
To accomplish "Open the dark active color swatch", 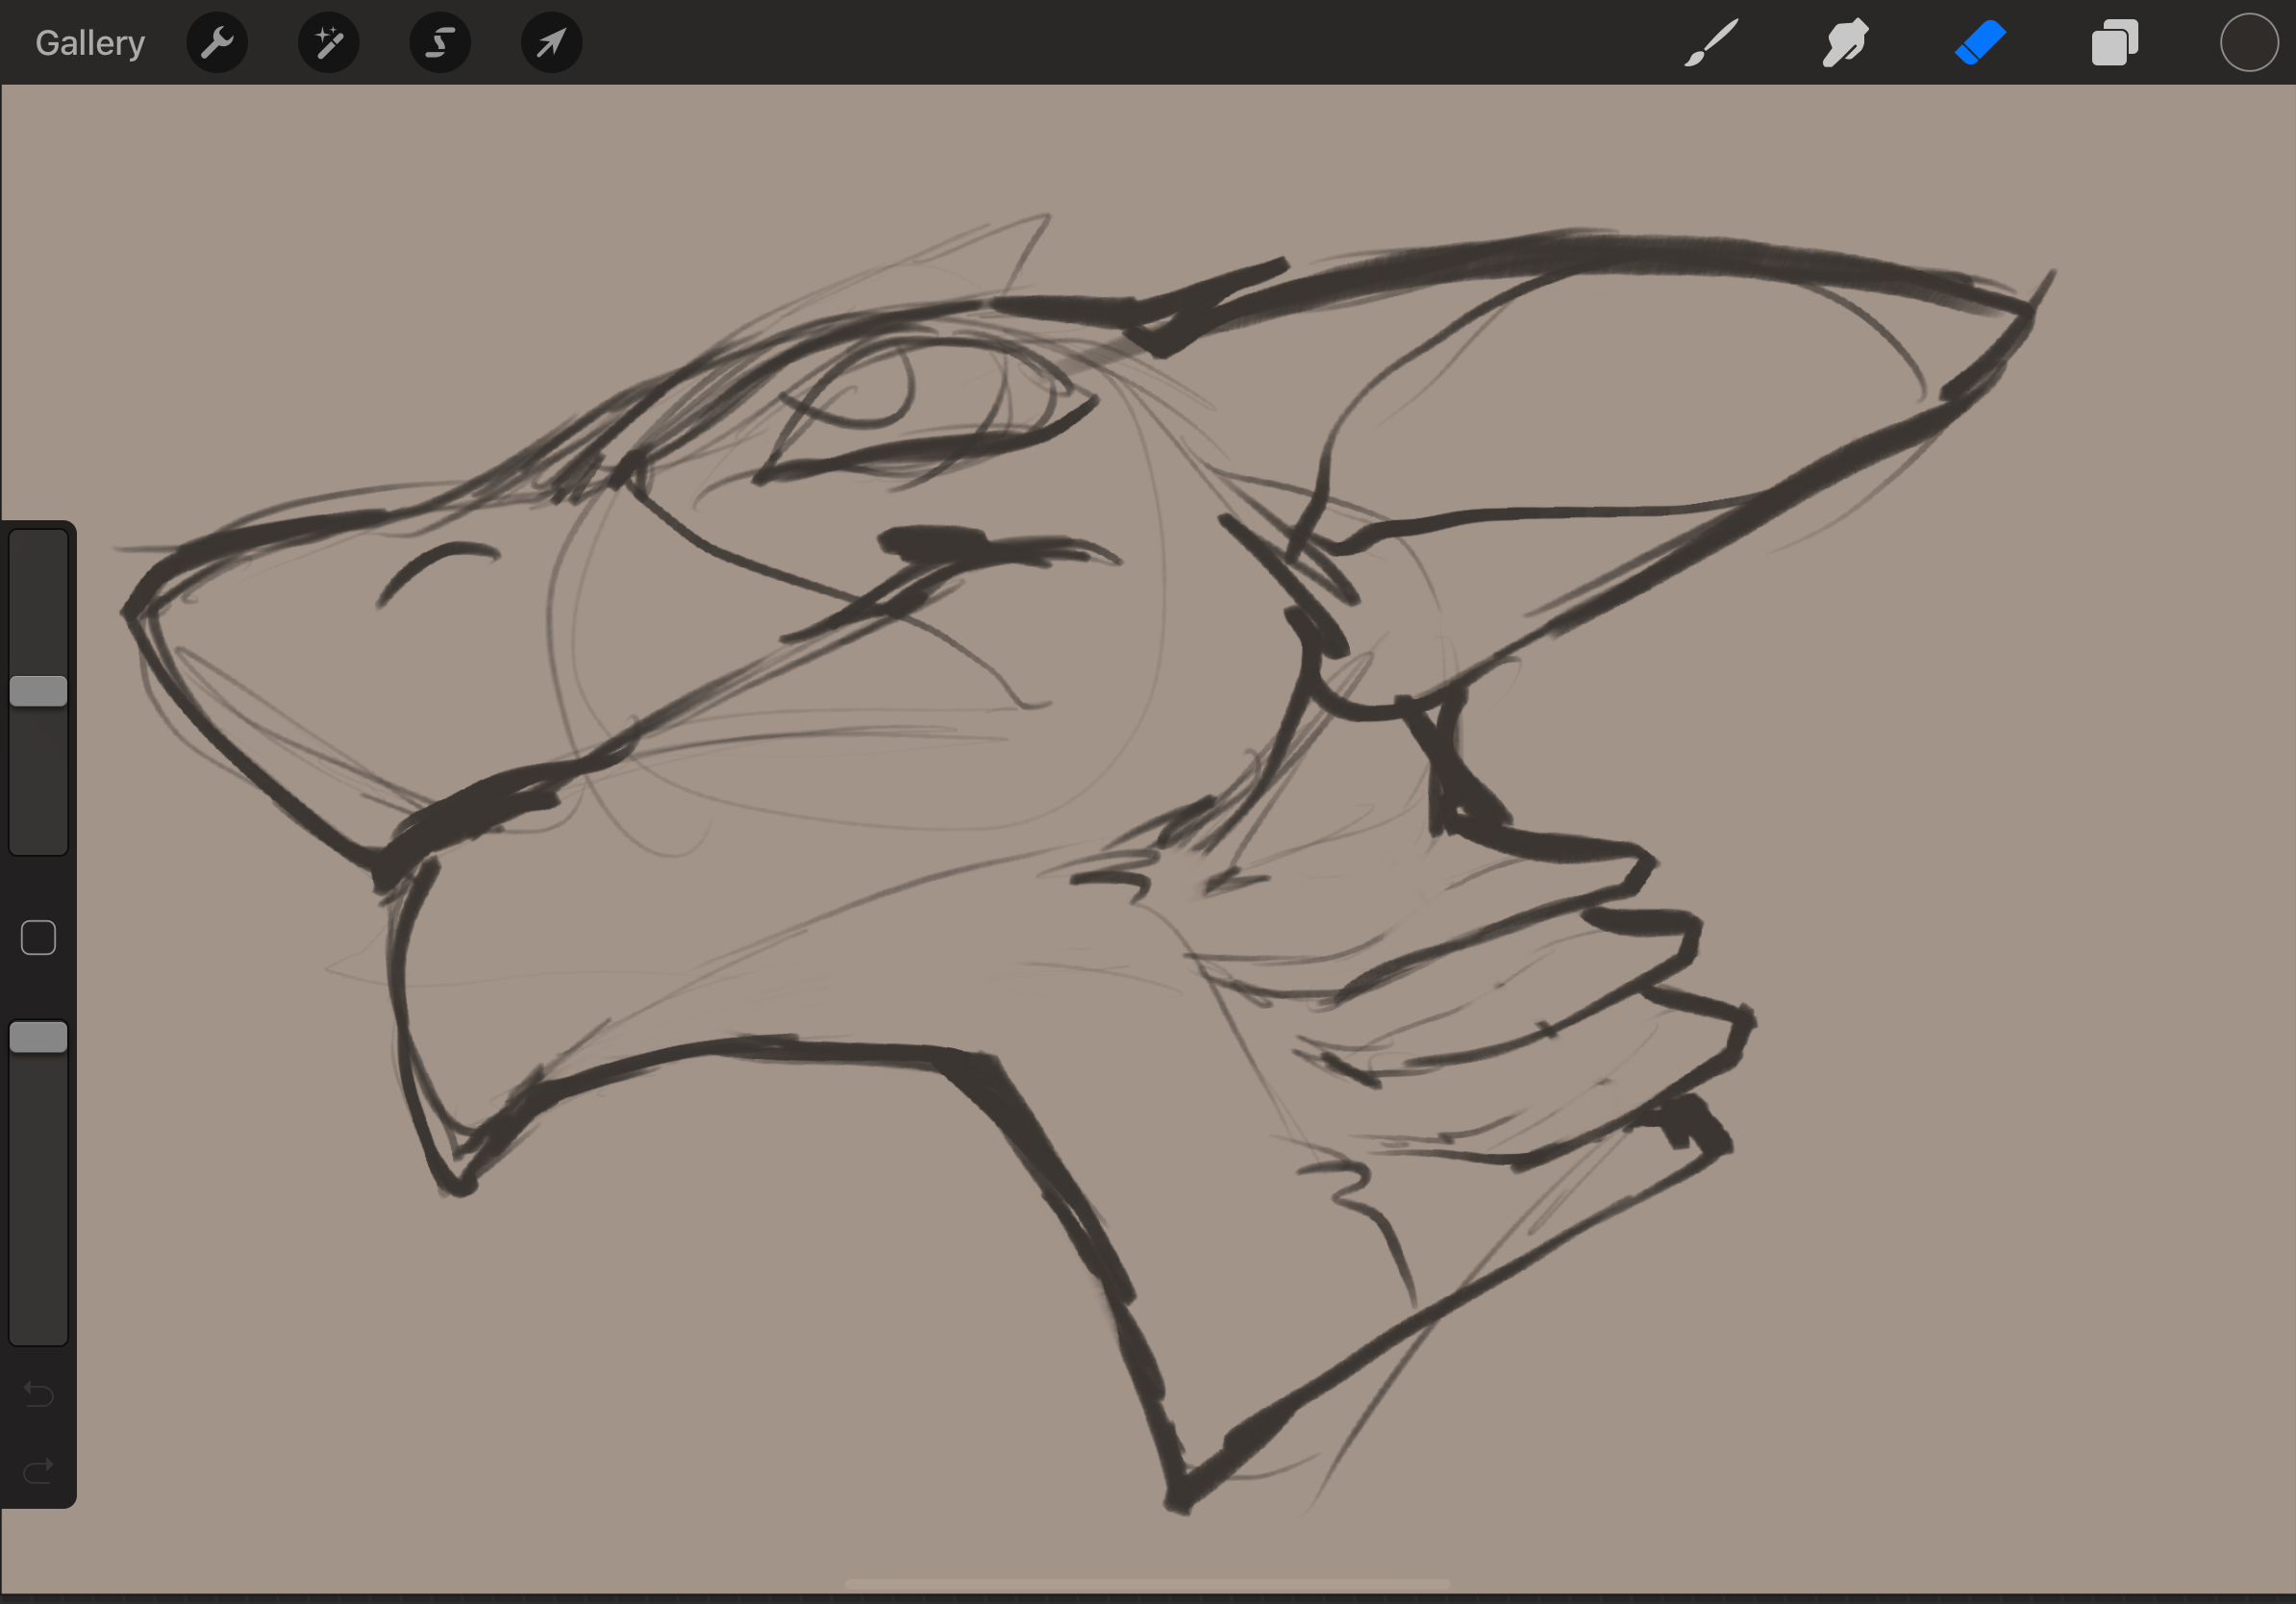I will [2249, 43].
